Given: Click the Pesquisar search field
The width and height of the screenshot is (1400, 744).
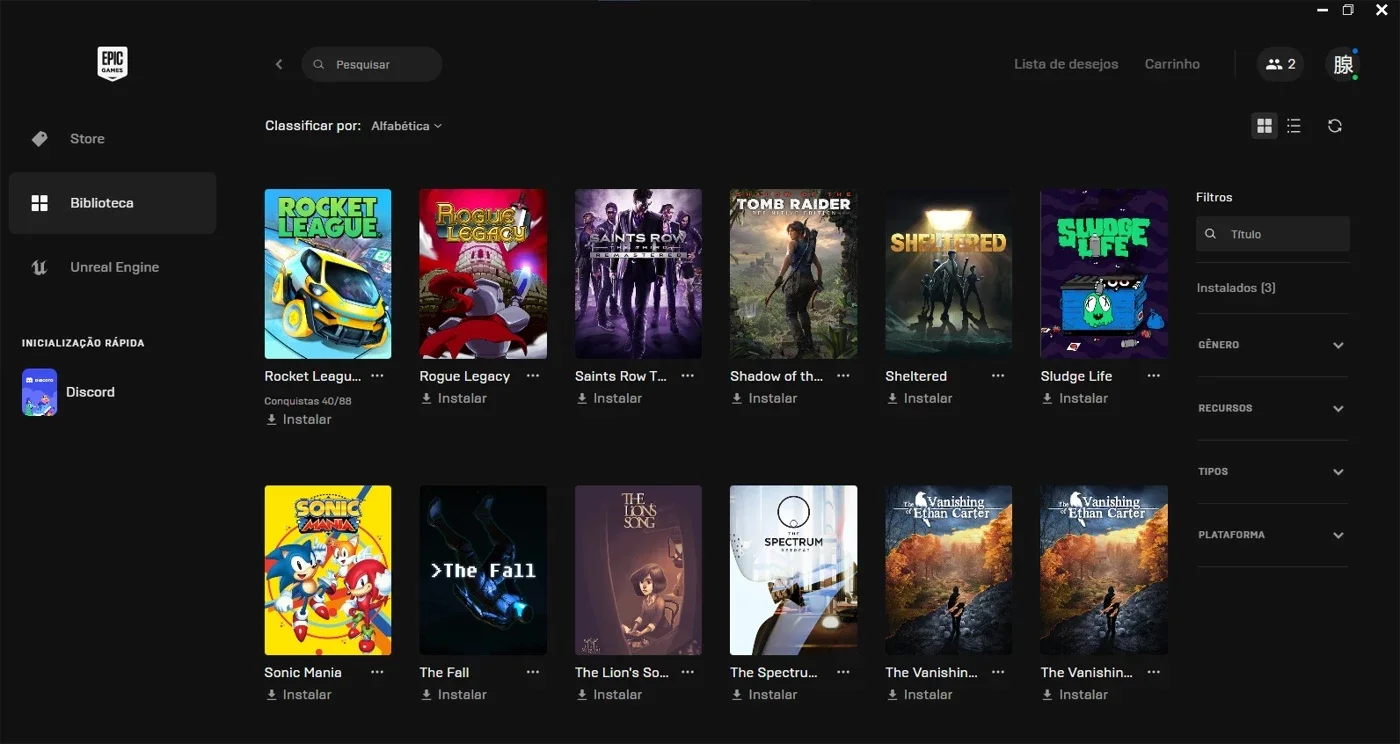Looking at the screenshot, I should point(372,64).
